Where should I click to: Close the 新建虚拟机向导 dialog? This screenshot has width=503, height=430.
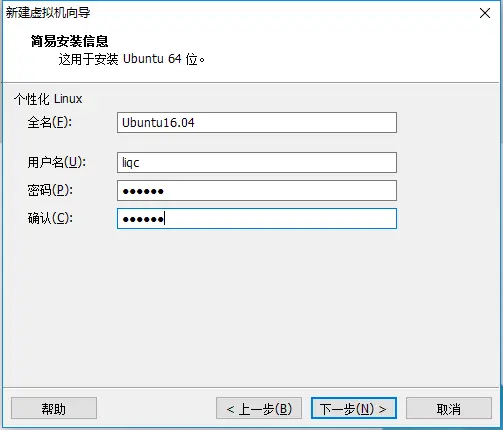pos(485,13)
